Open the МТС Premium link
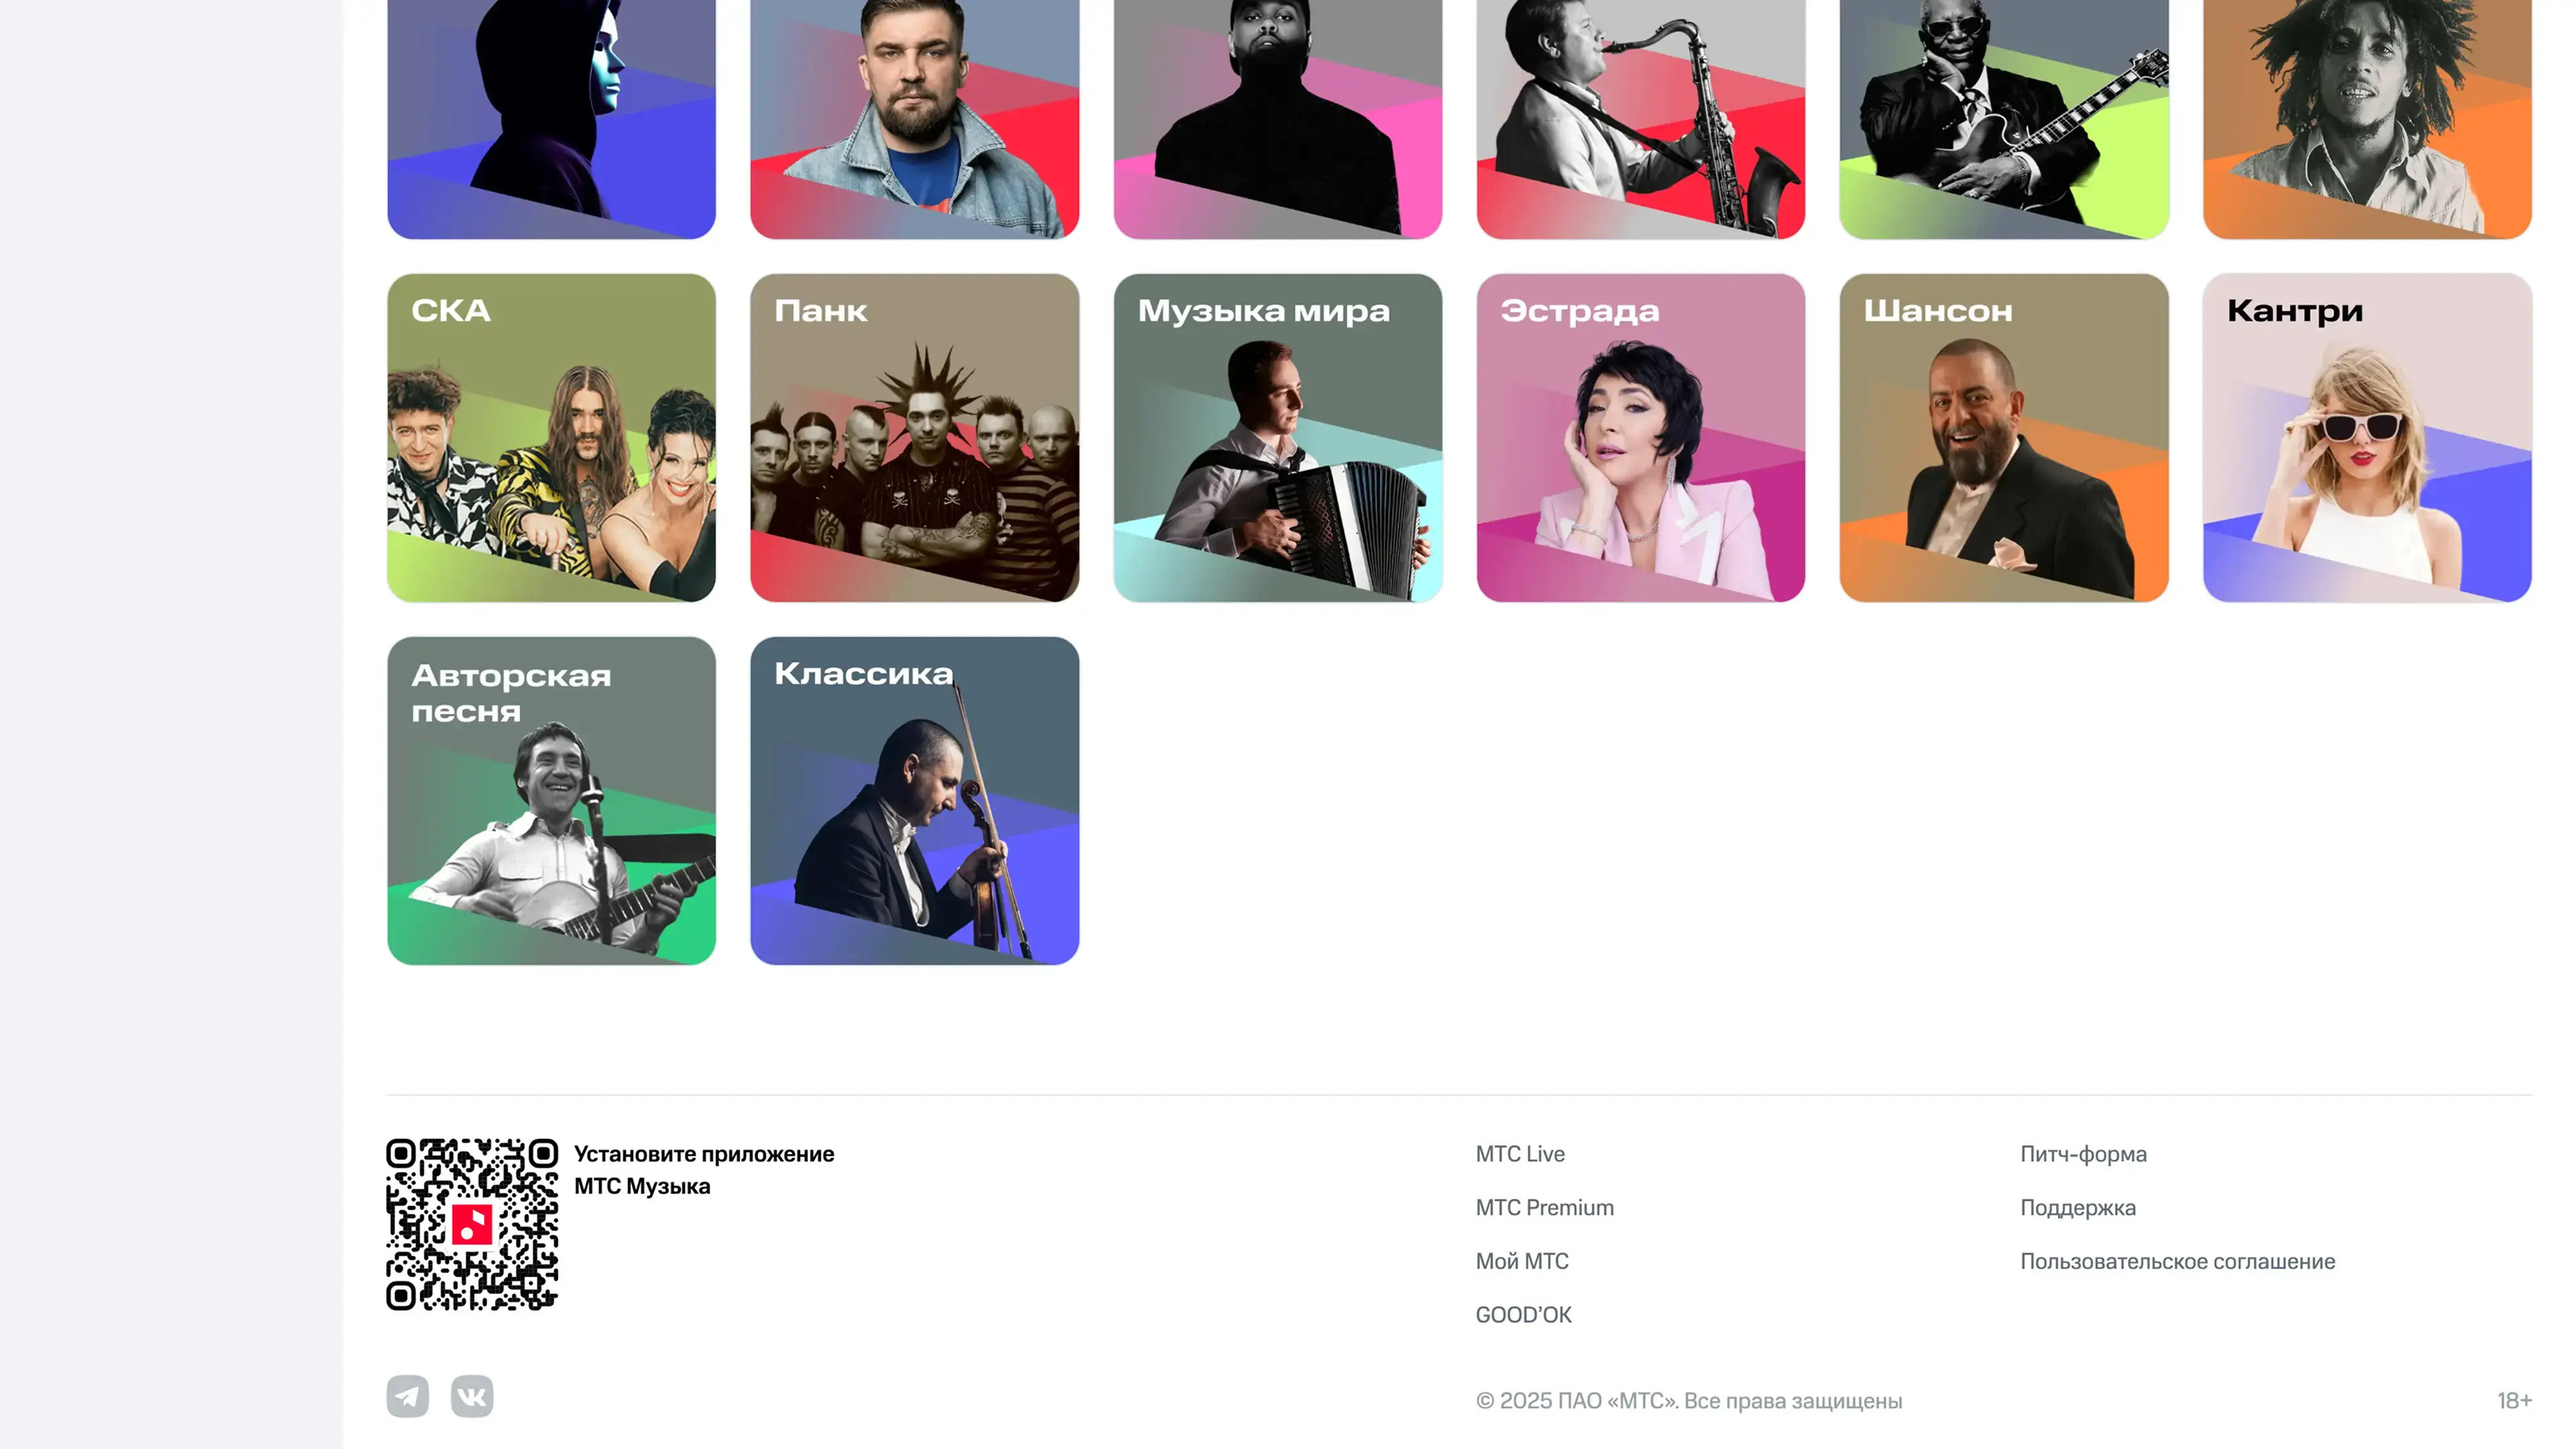 1545,1208
